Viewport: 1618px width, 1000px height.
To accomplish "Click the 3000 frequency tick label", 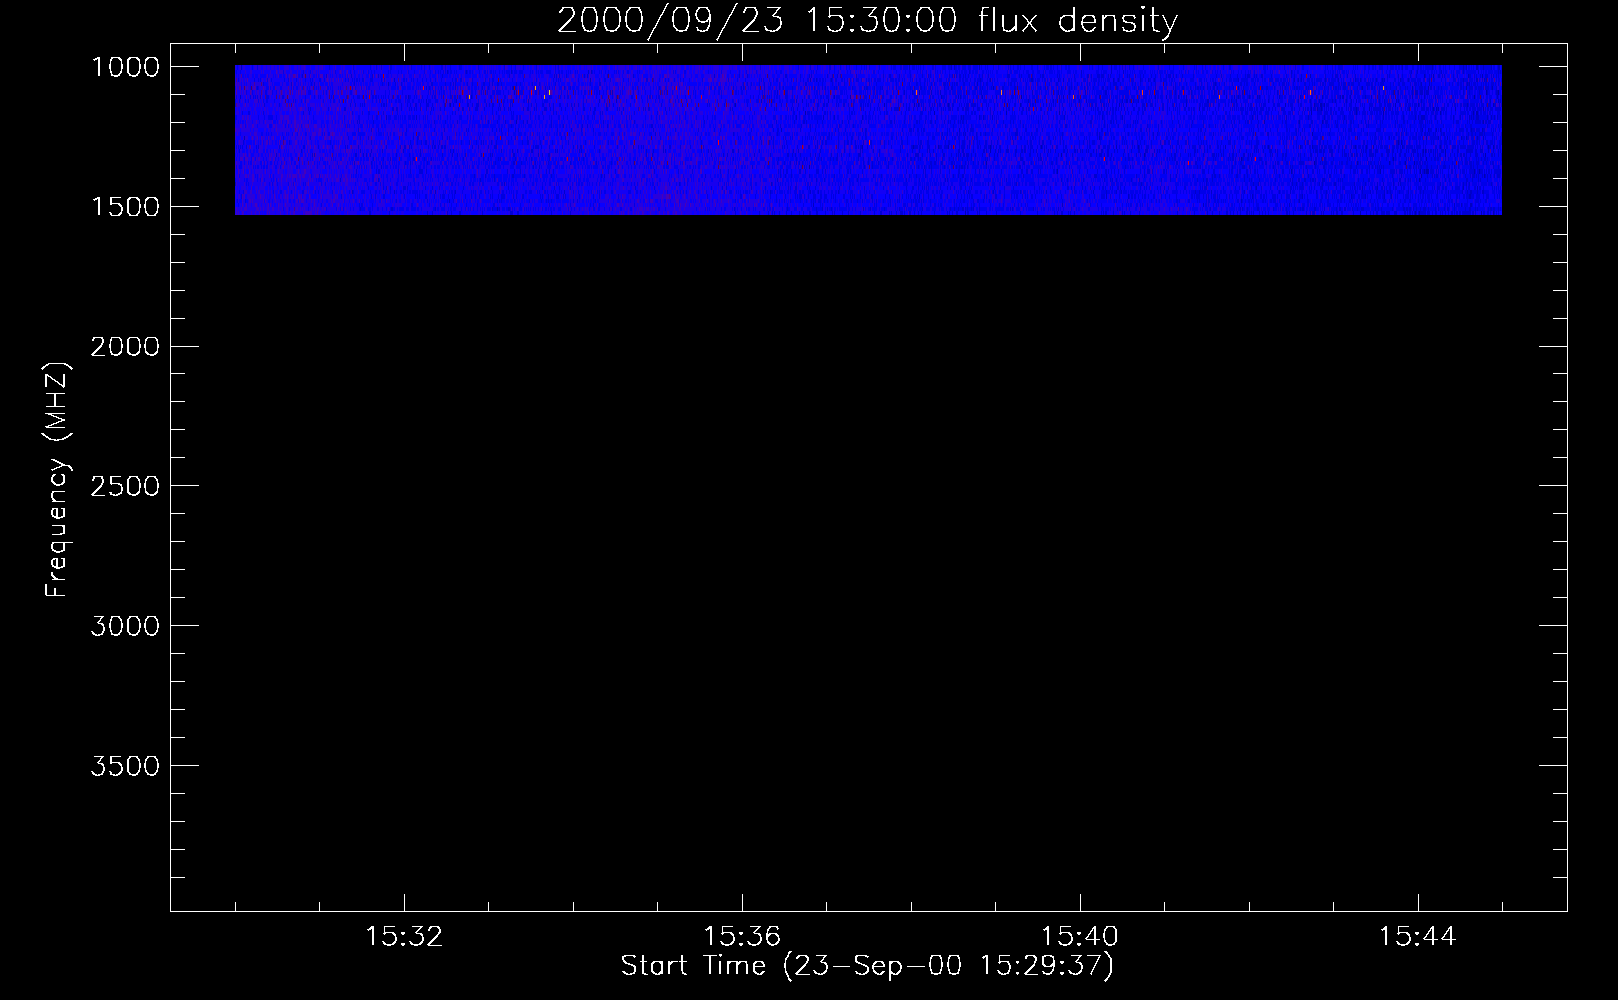I will tap(125, 626).
